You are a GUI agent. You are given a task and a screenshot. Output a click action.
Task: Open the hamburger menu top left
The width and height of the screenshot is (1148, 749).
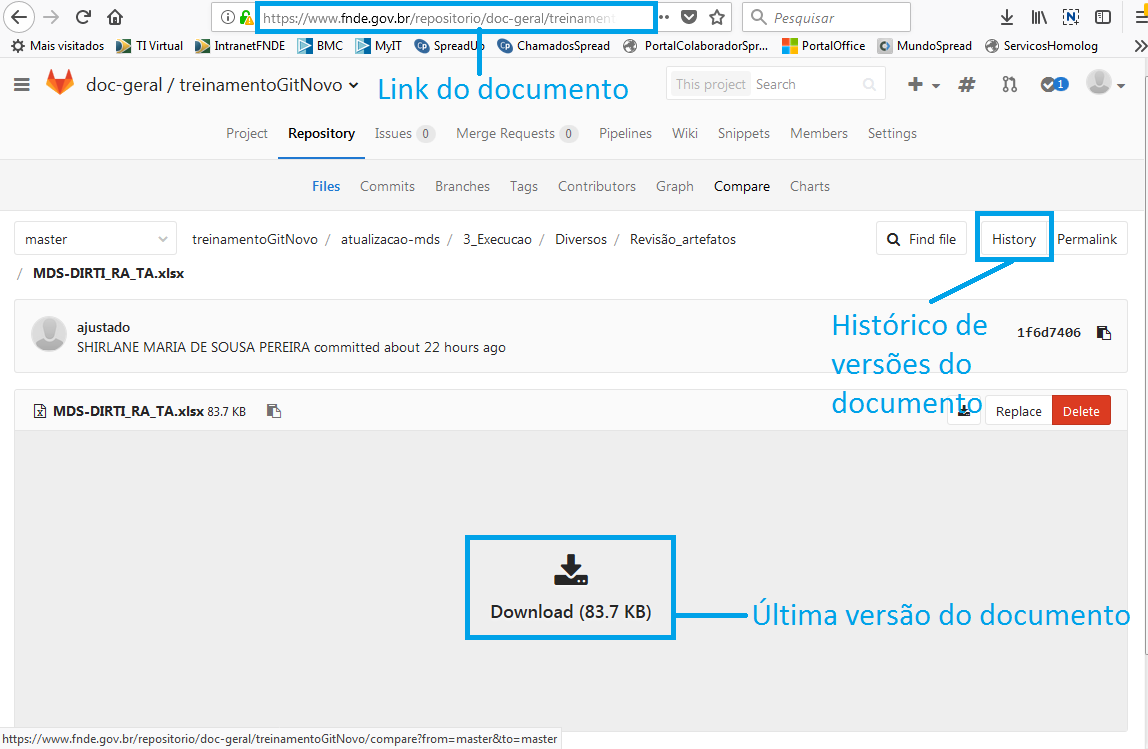21,84
